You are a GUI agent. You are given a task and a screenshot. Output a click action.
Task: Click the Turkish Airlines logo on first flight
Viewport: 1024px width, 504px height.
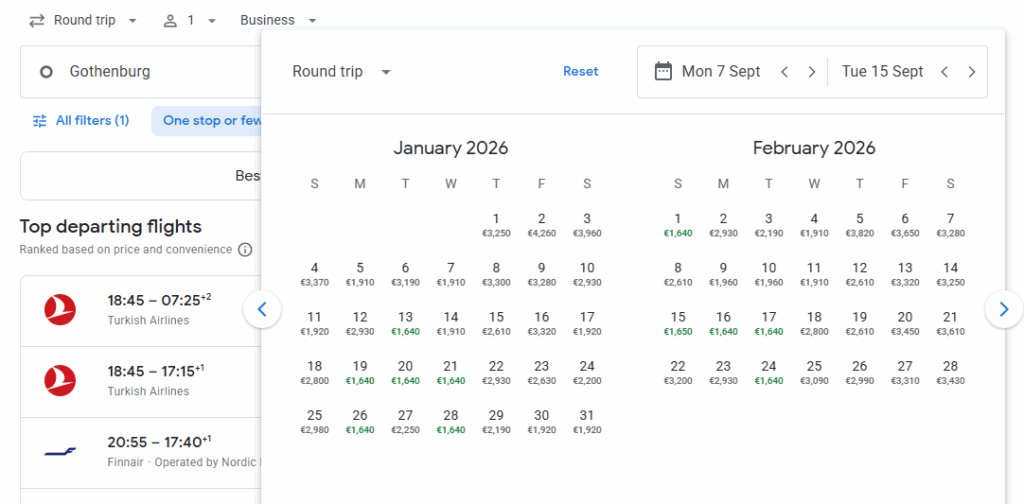(x=61, y=310)
